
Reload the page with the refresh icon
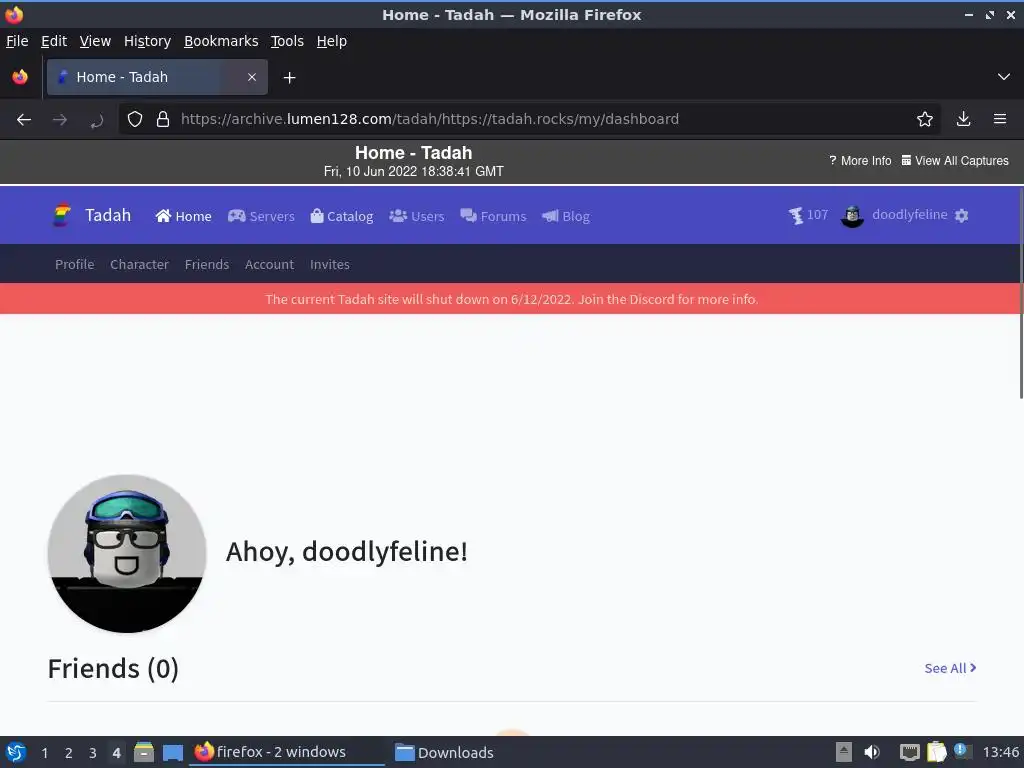click(96, 120)
